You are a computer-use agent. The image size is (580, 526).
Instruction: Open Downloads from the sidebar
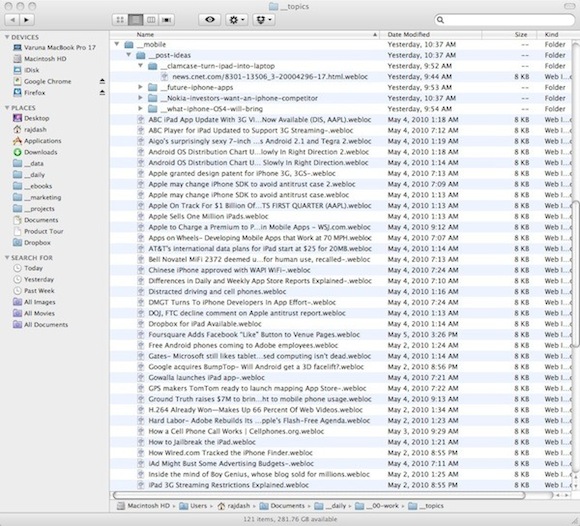(35, 152)
